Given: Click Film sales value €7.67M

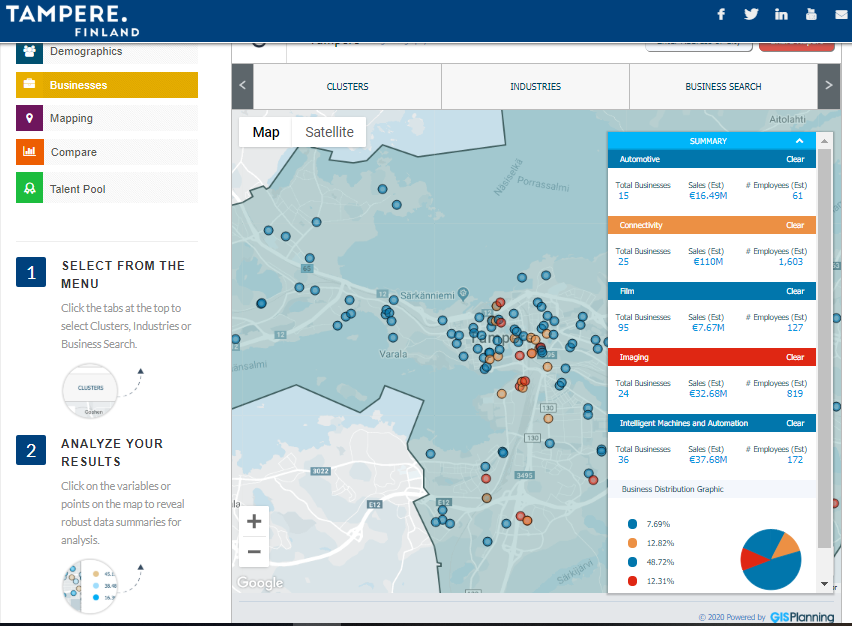Looking at the screenshot, I should click(x=708, y=328).
